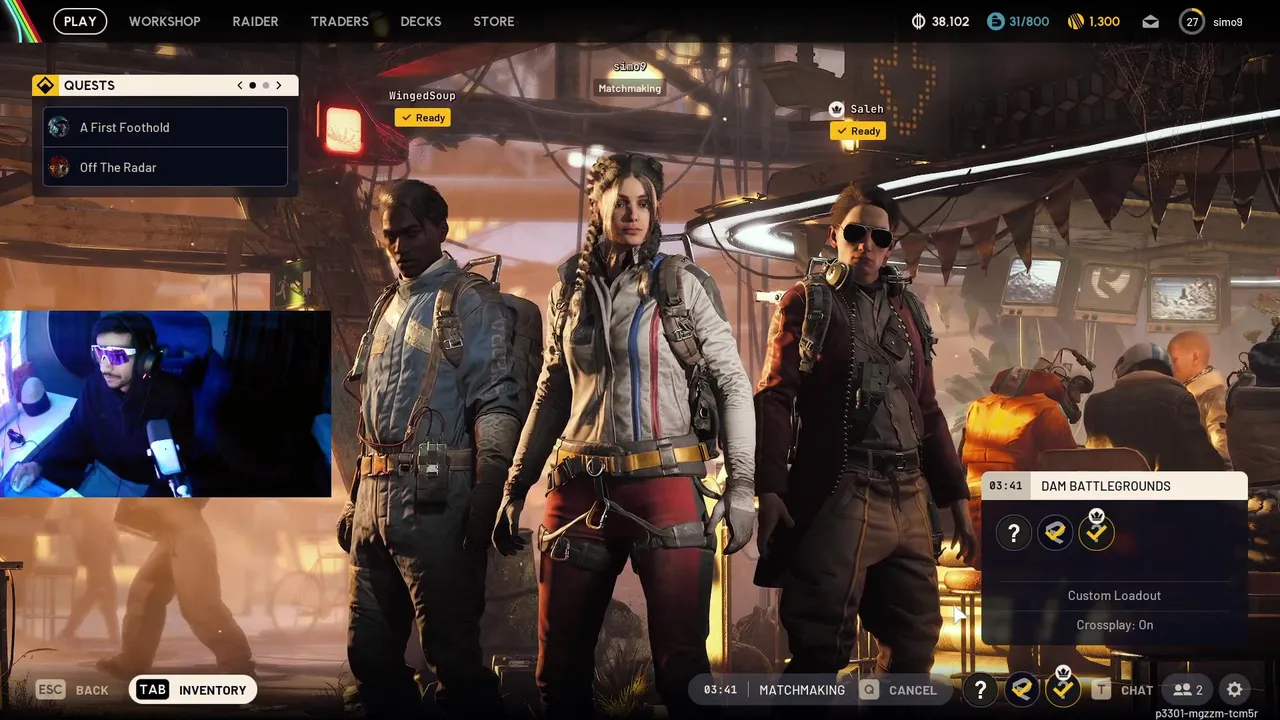Open the Store tab
The height and width of the screenshot is (720, 1280).
(494, 21)
